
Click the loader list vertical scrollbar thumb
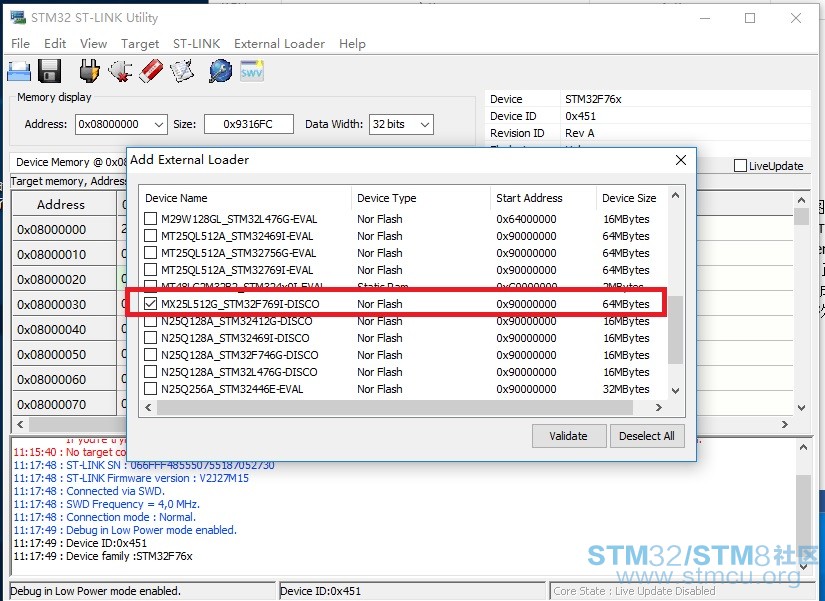[676, 329]
